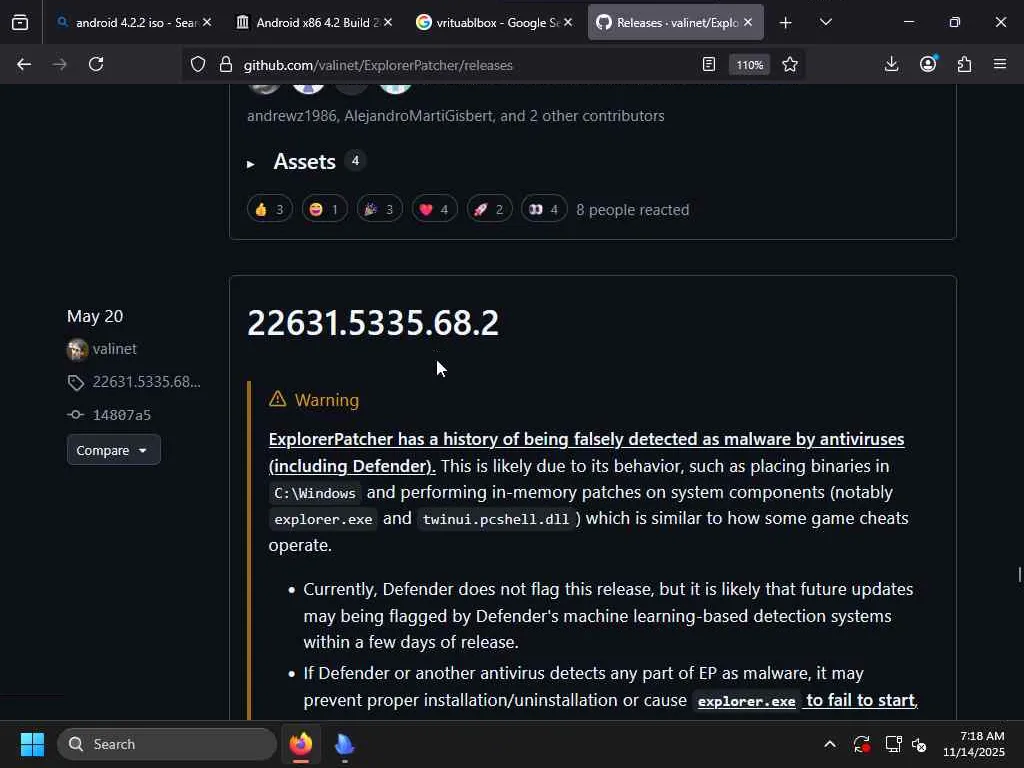Open the Compare dropdown
The width and height of the screenshot is (1024, 768).
click(114, 450)
